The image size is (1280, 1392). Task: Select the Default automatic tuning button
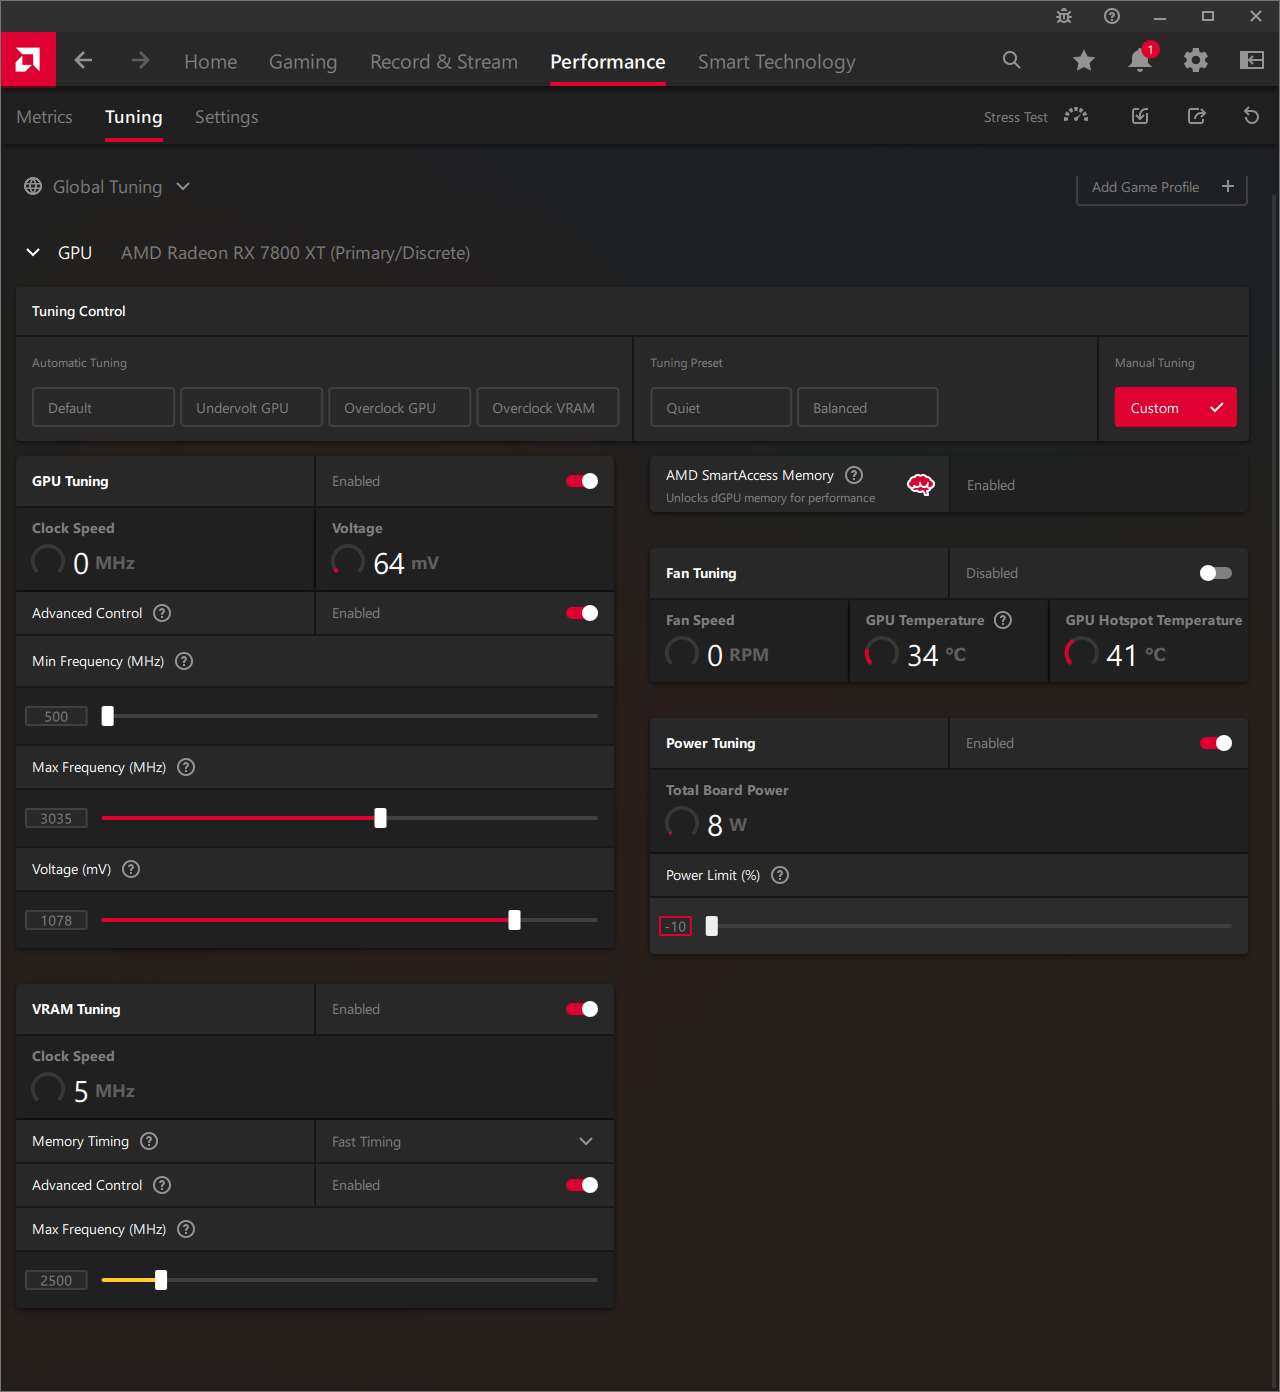click(104, 407)
